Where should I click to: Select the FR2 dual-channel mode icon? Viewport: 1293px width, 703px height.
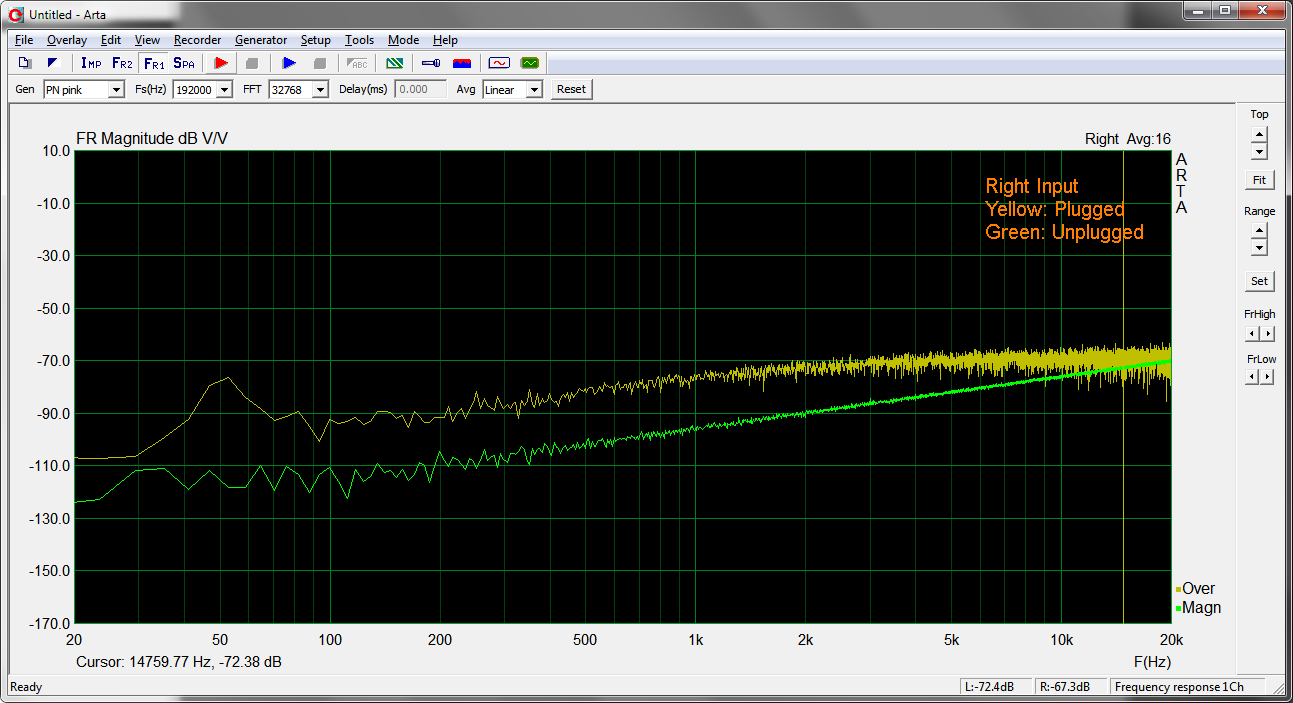tap(122, 63)
